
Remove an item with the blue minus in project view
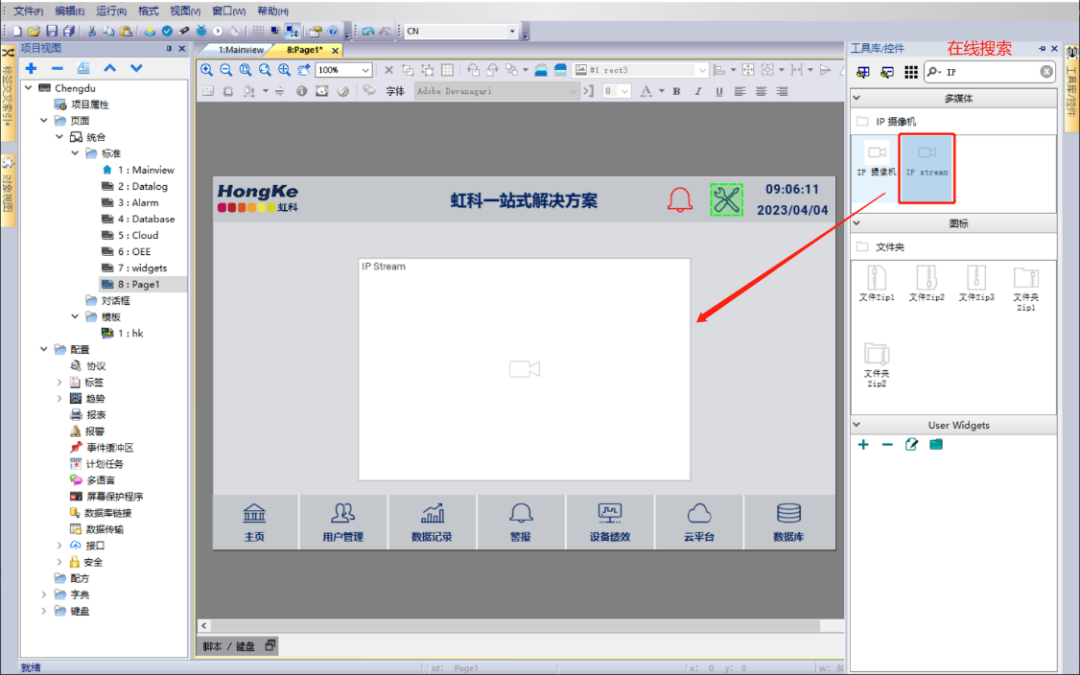[x=57, y=68]
